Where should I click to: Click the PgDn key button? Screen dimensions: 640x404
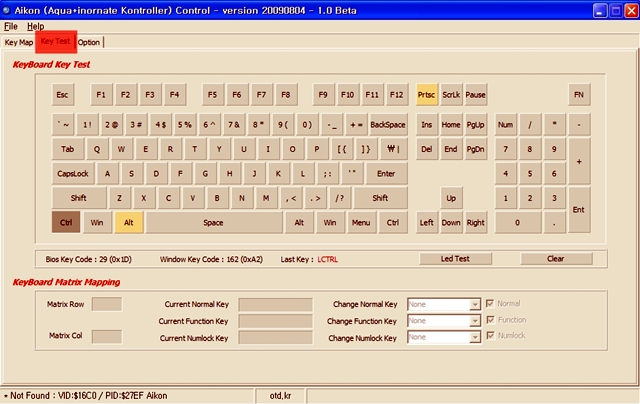[476, 149]
